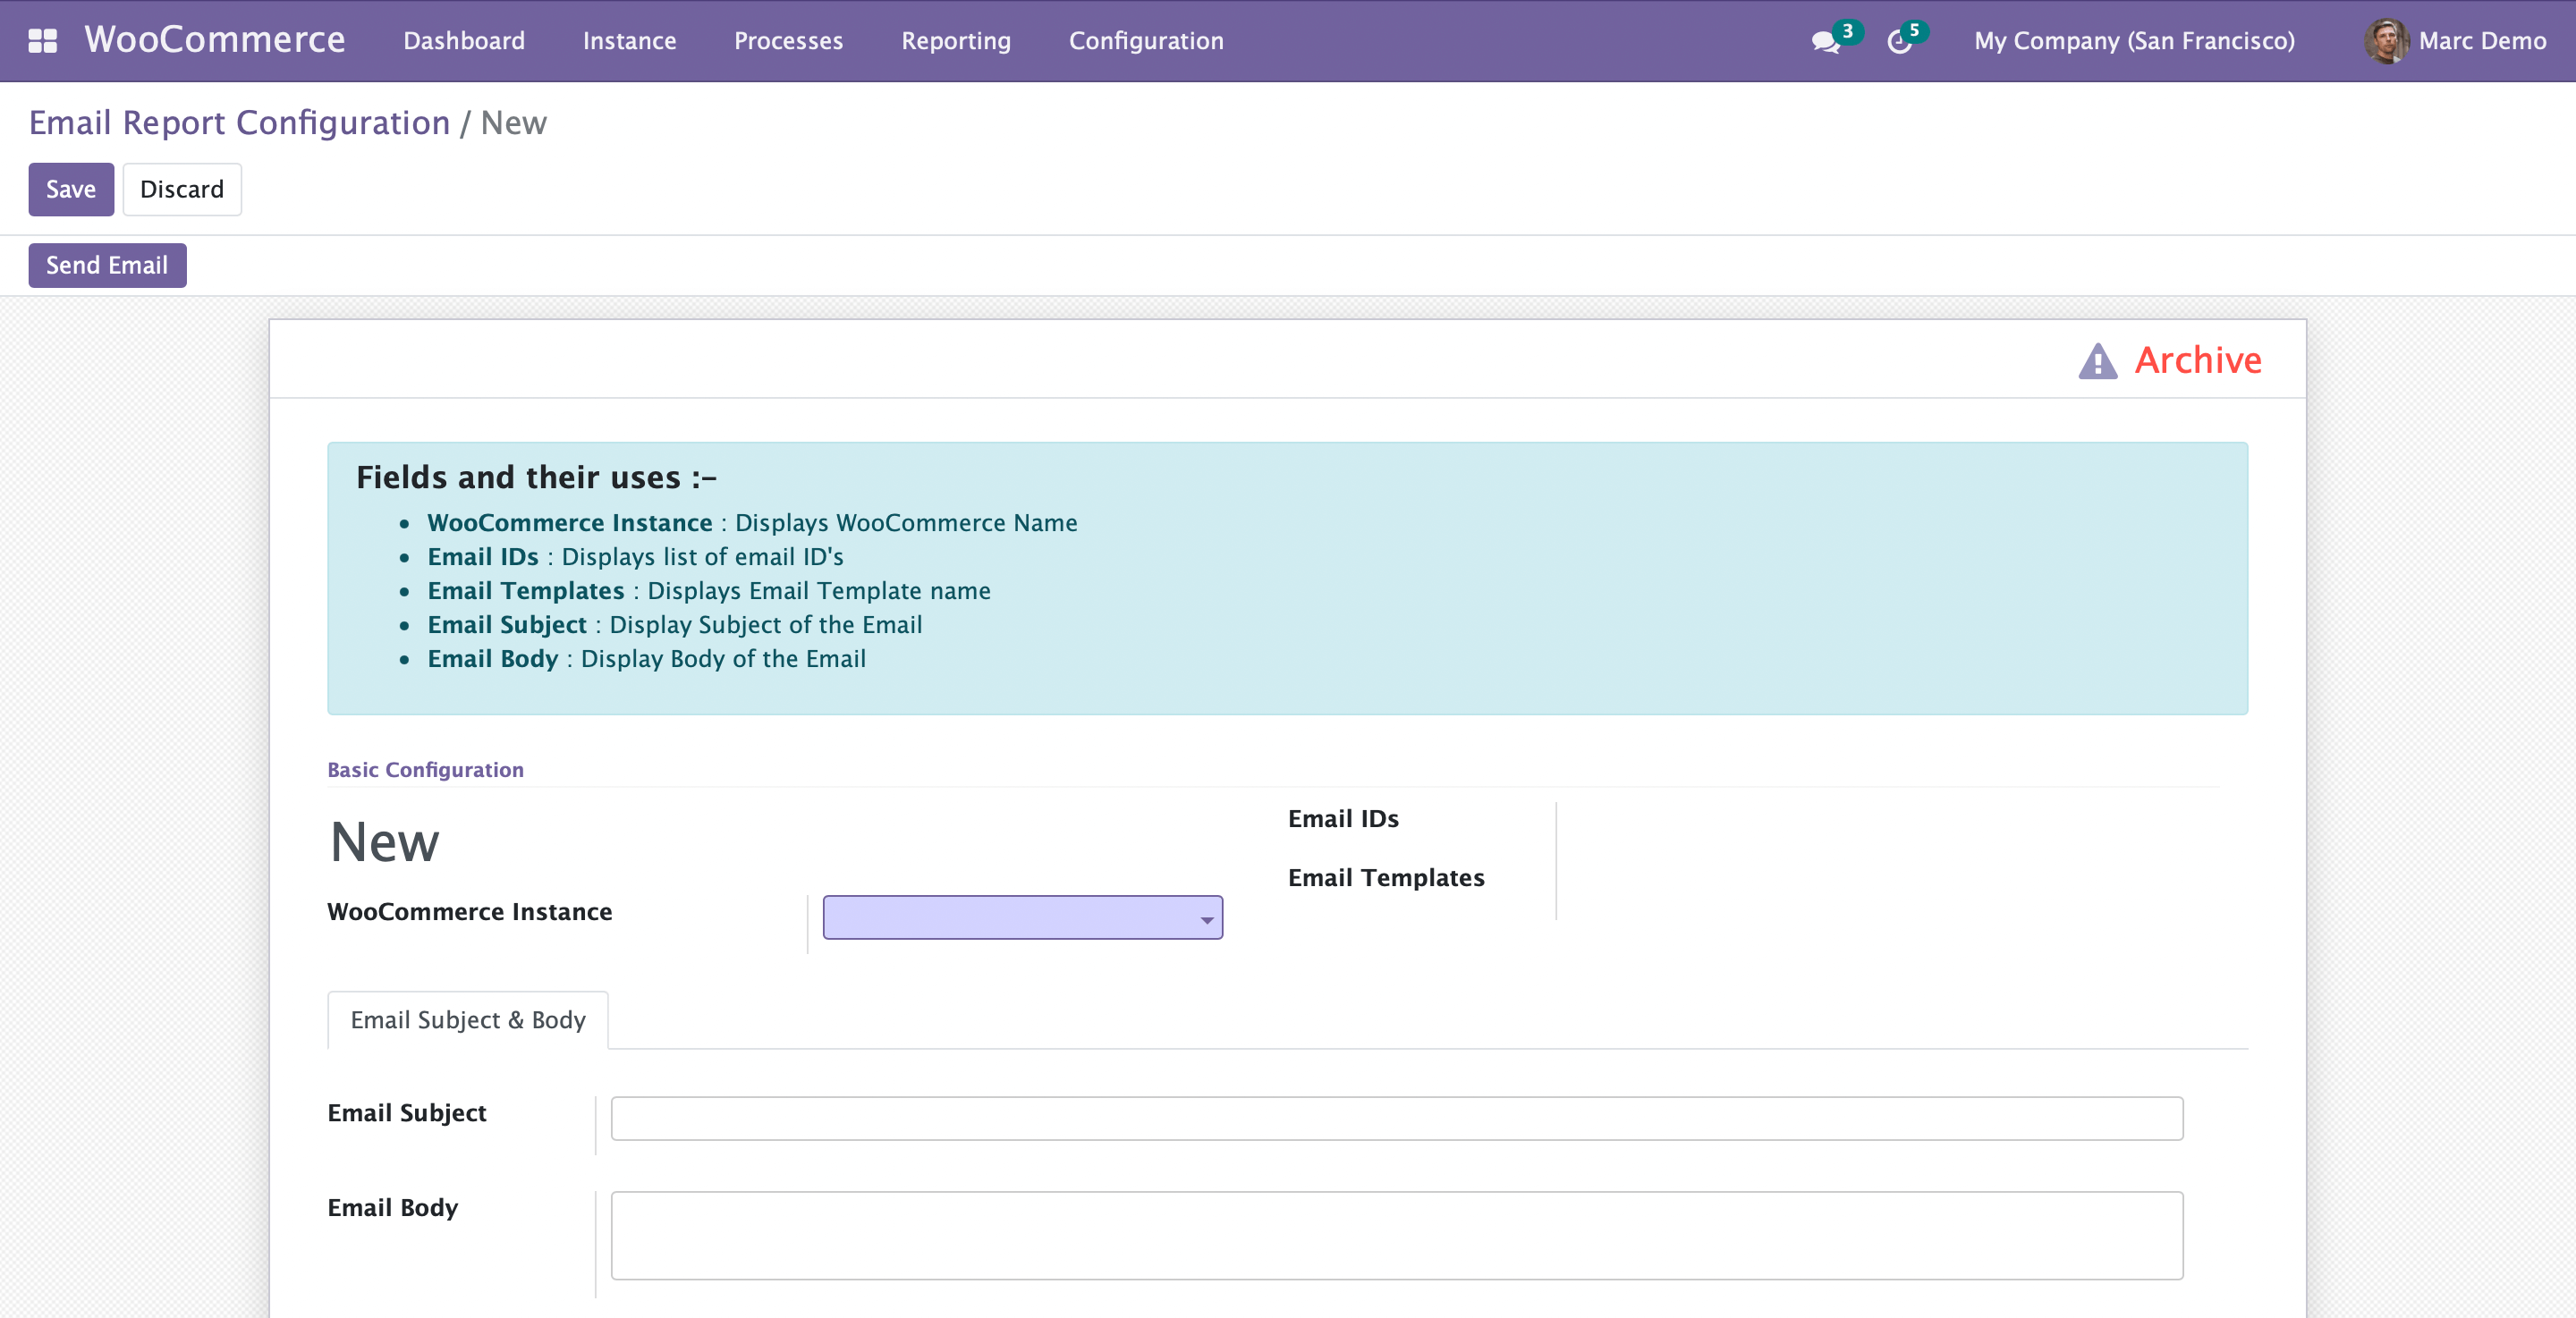Open the conversations messages icon
Screen dimensions: 2576x1318
click(x=1825, y=42)
